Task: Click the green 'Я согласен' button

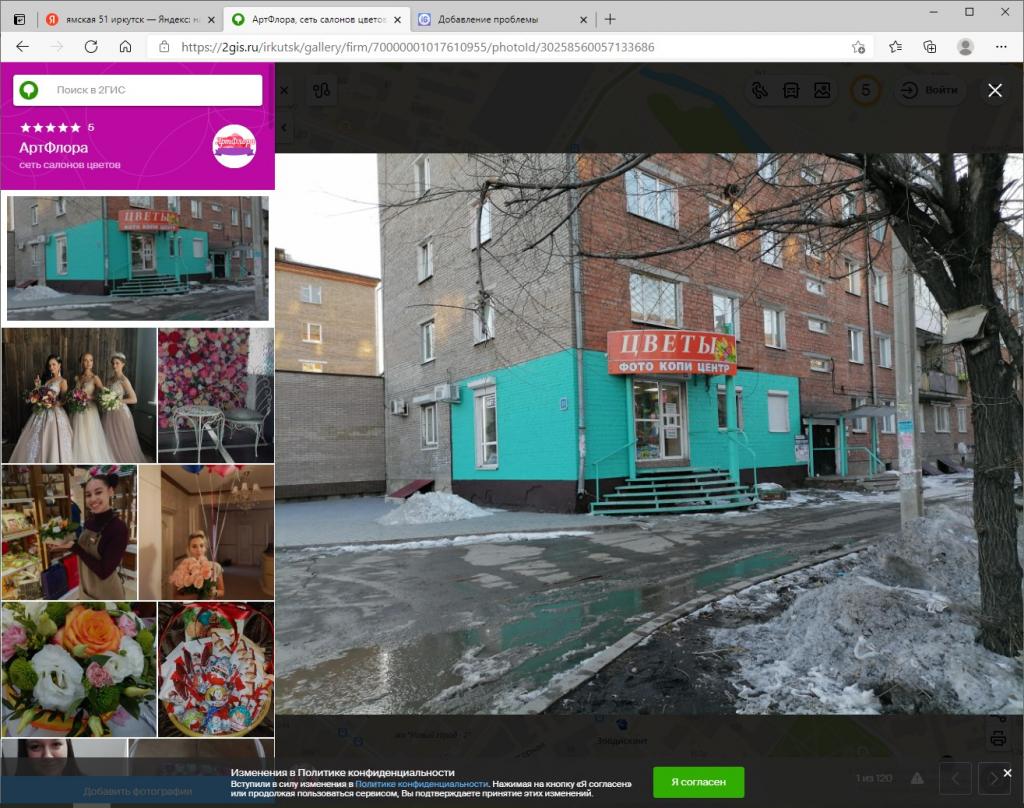Action: (698, 782)
